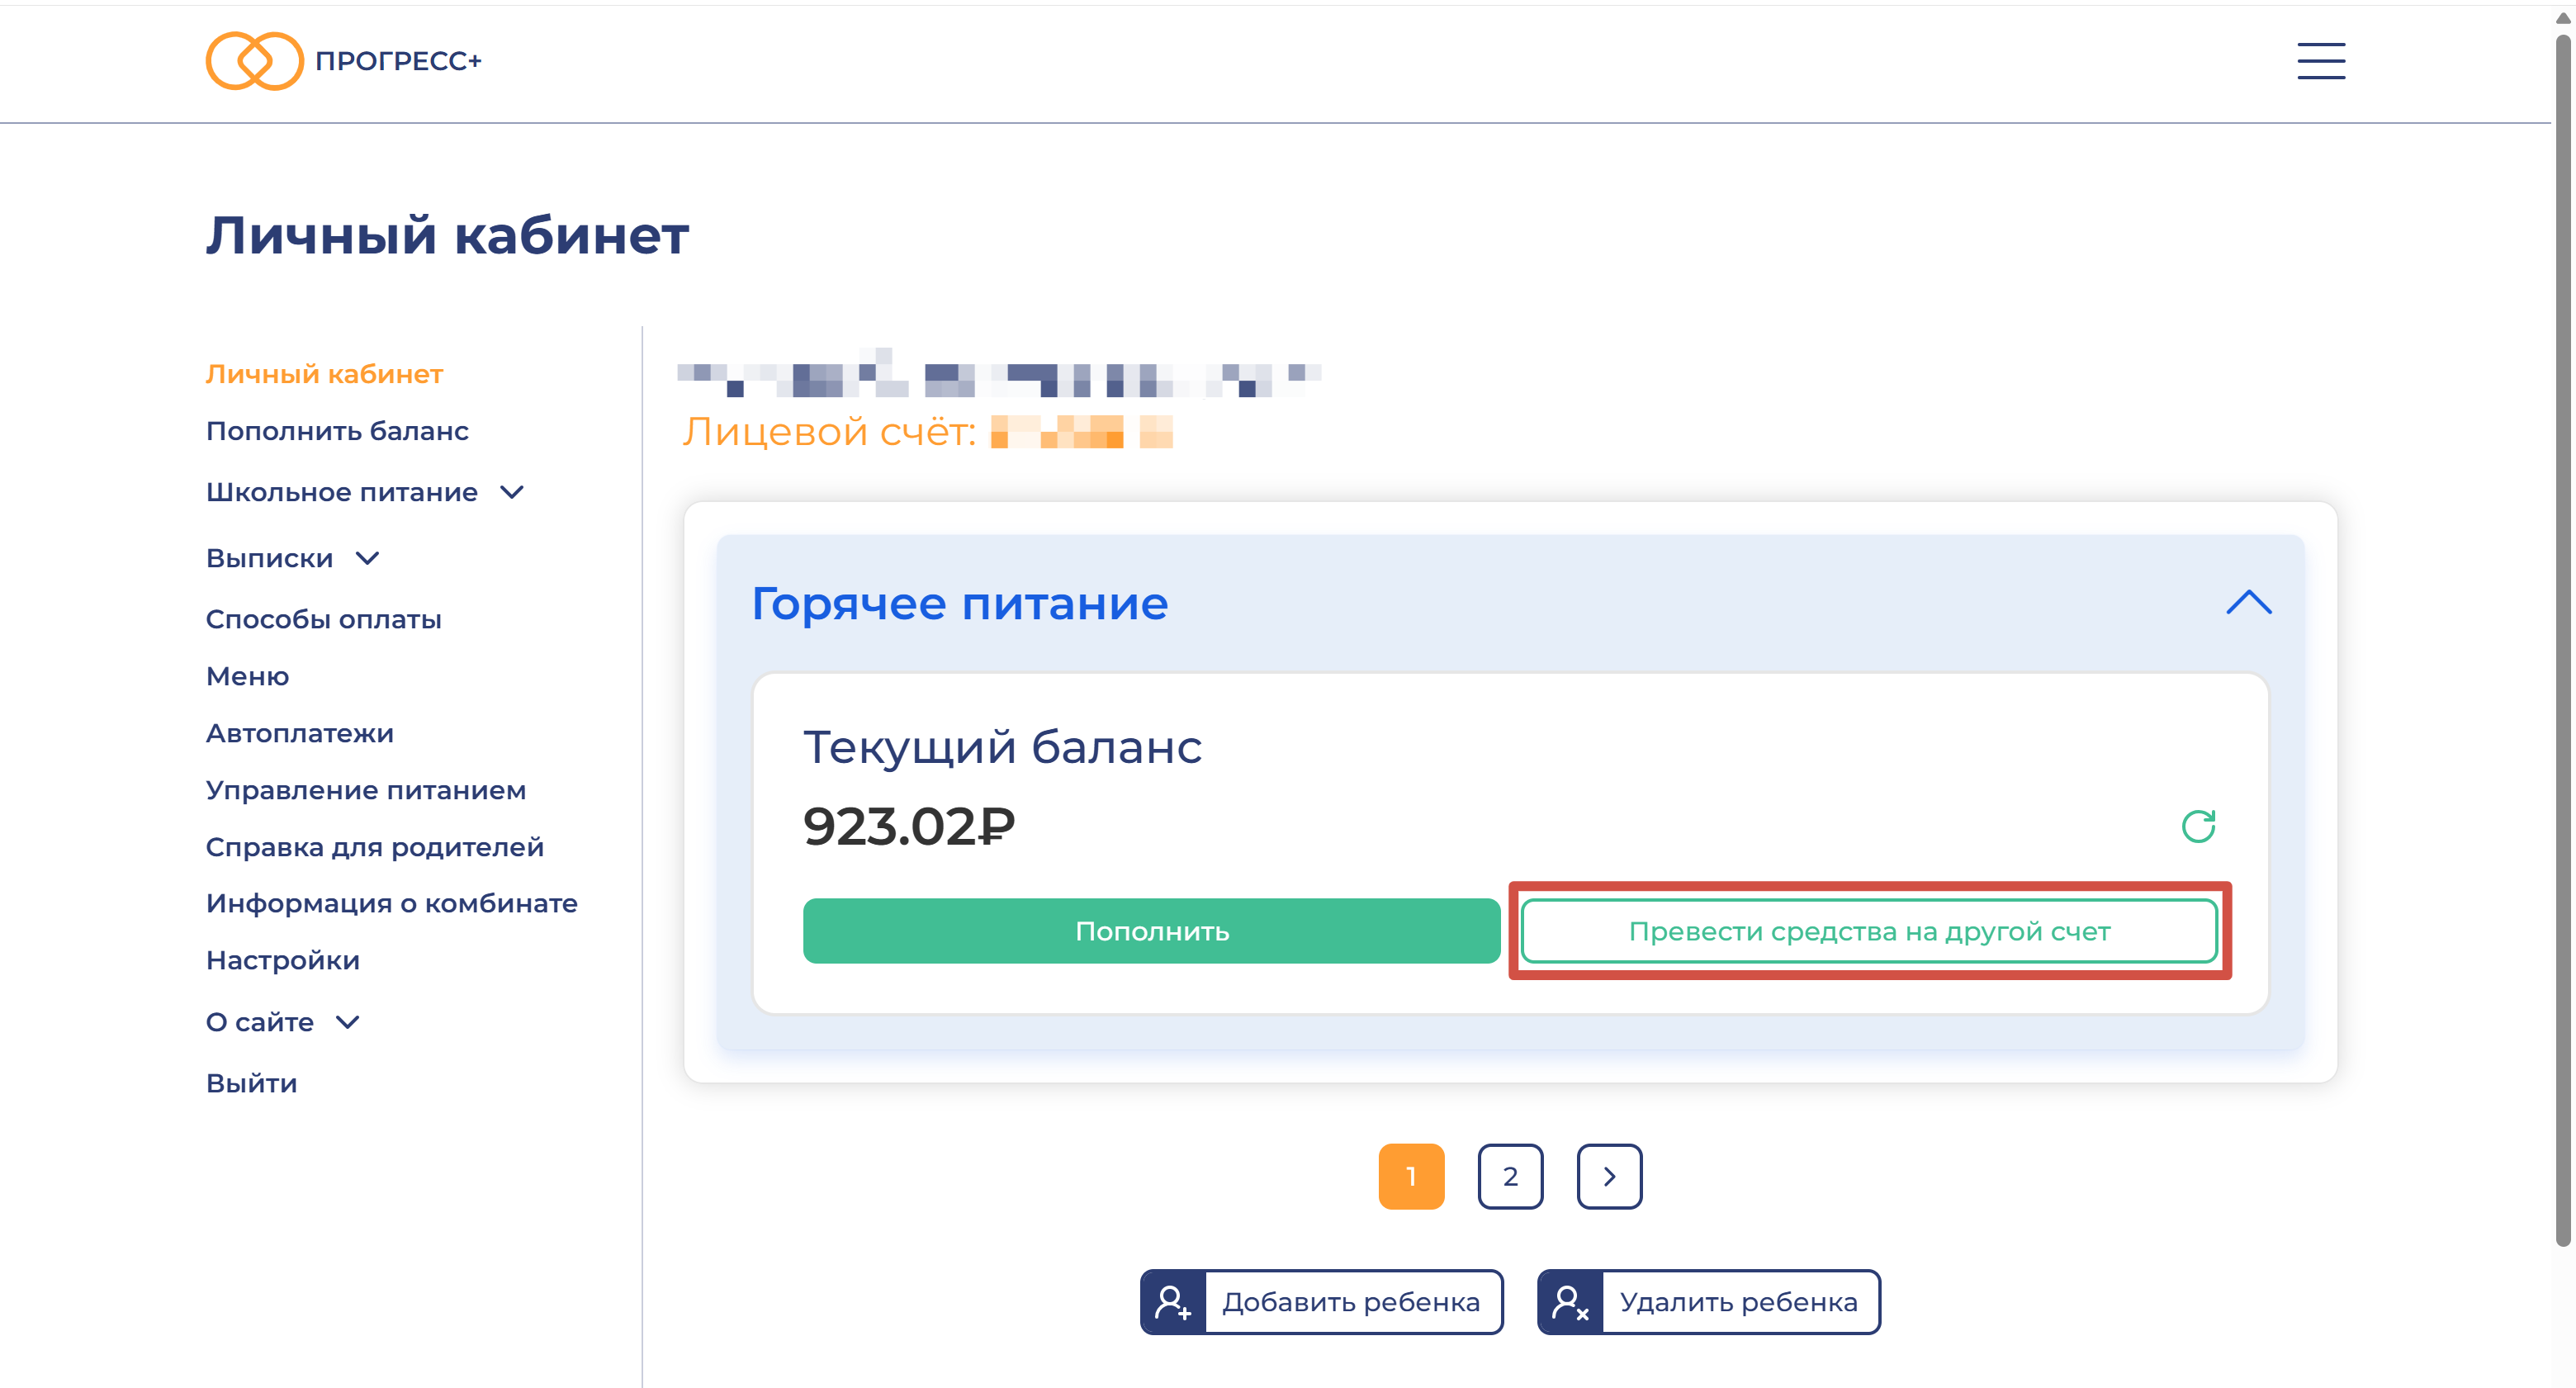Click the Прогресс+ logo
2576x1388 pixels.
tap(343, 61)
